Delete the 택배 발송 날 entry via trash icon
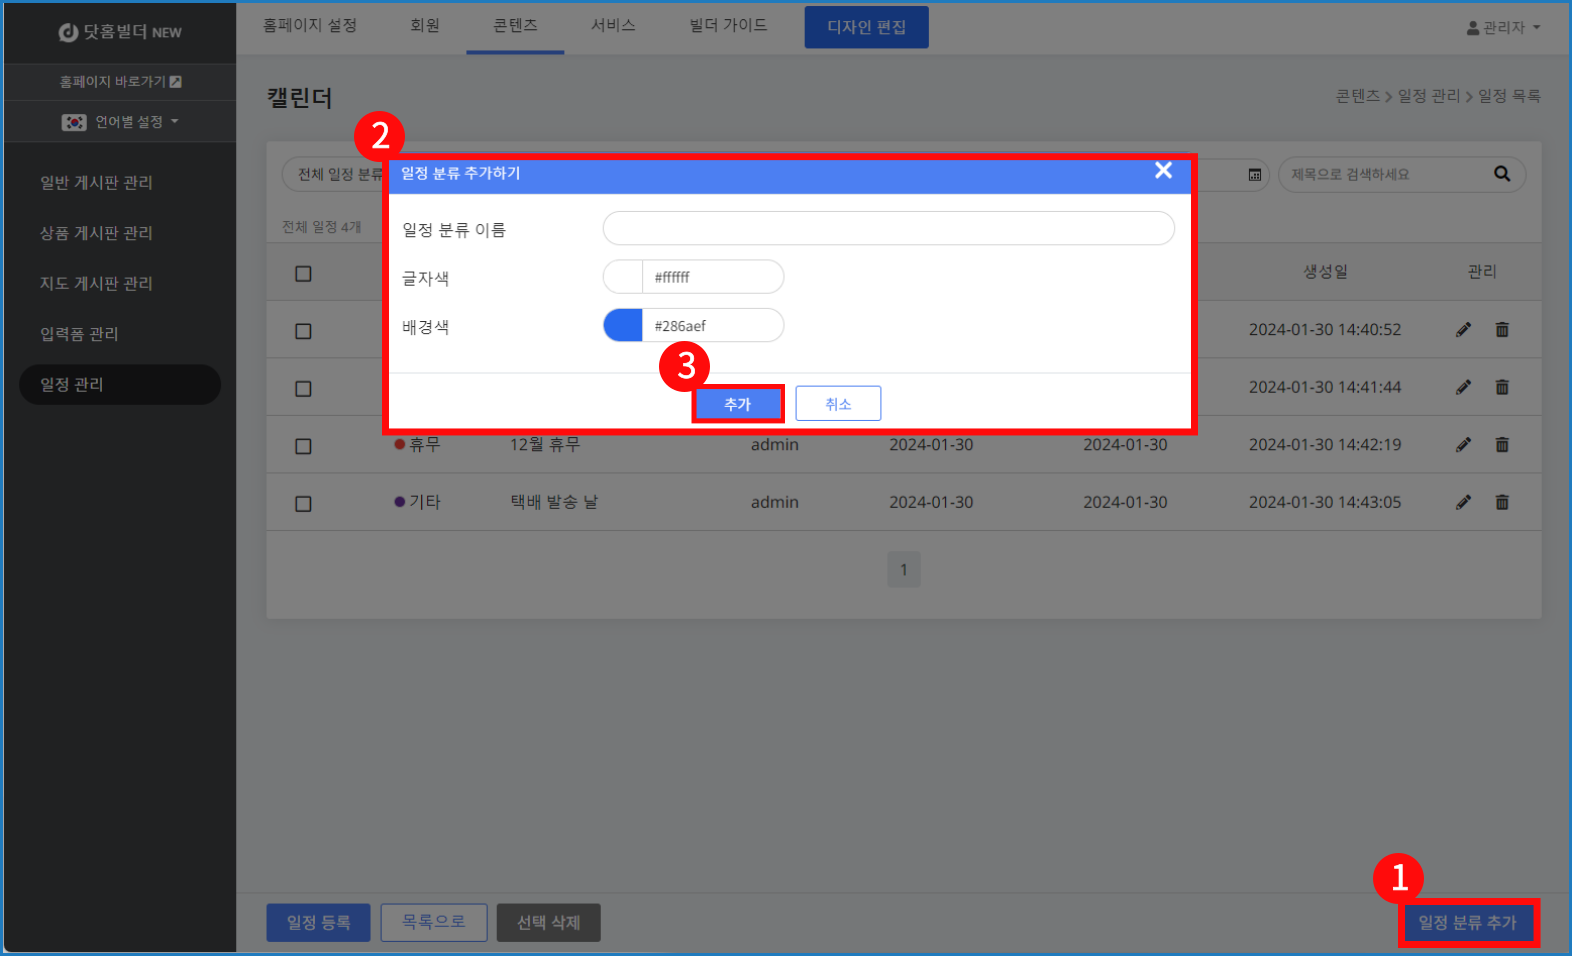The width and height of the screenshot is (1572, 956). click(x=1502, y=502)
